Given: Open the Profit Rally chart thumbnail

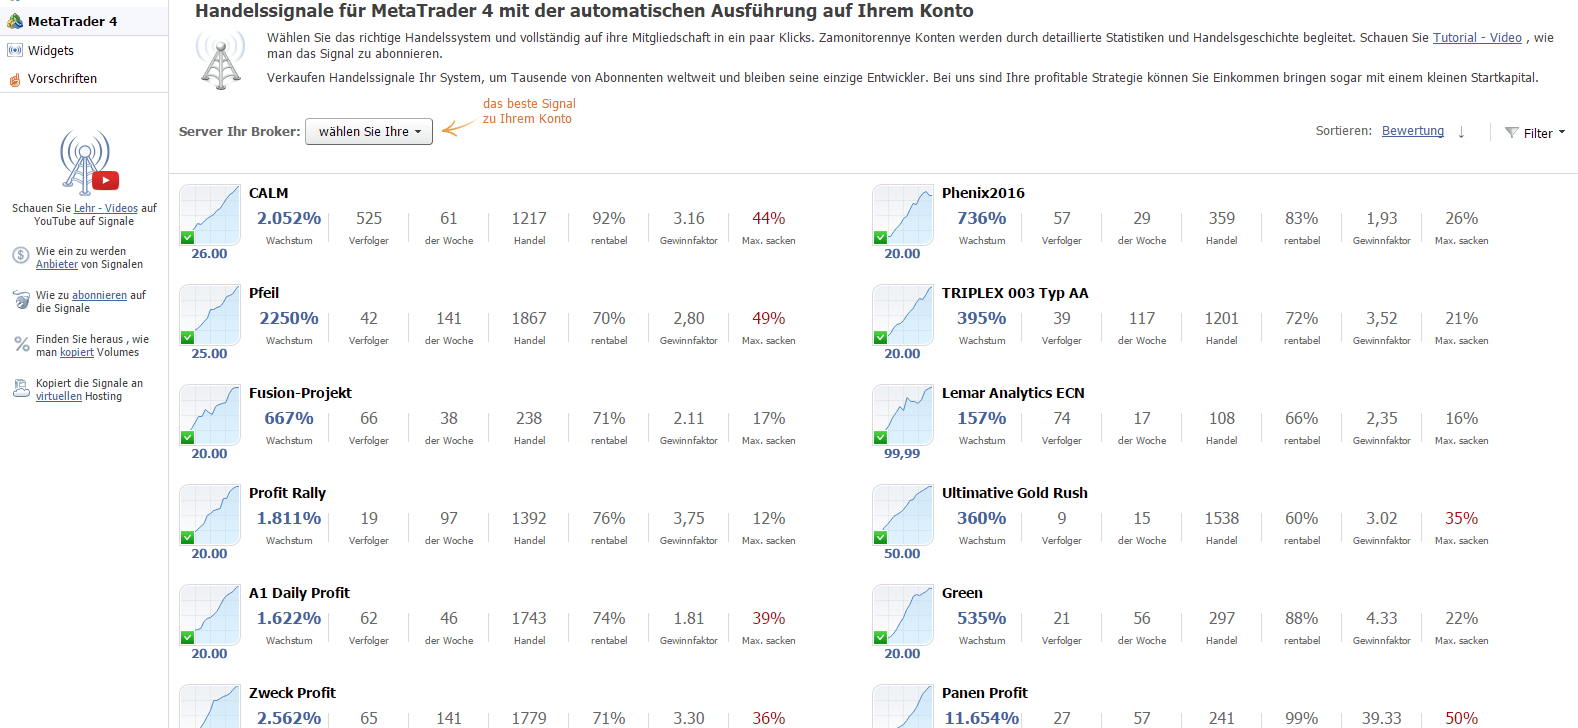Looking at the screenshot, I should [210, 514].
